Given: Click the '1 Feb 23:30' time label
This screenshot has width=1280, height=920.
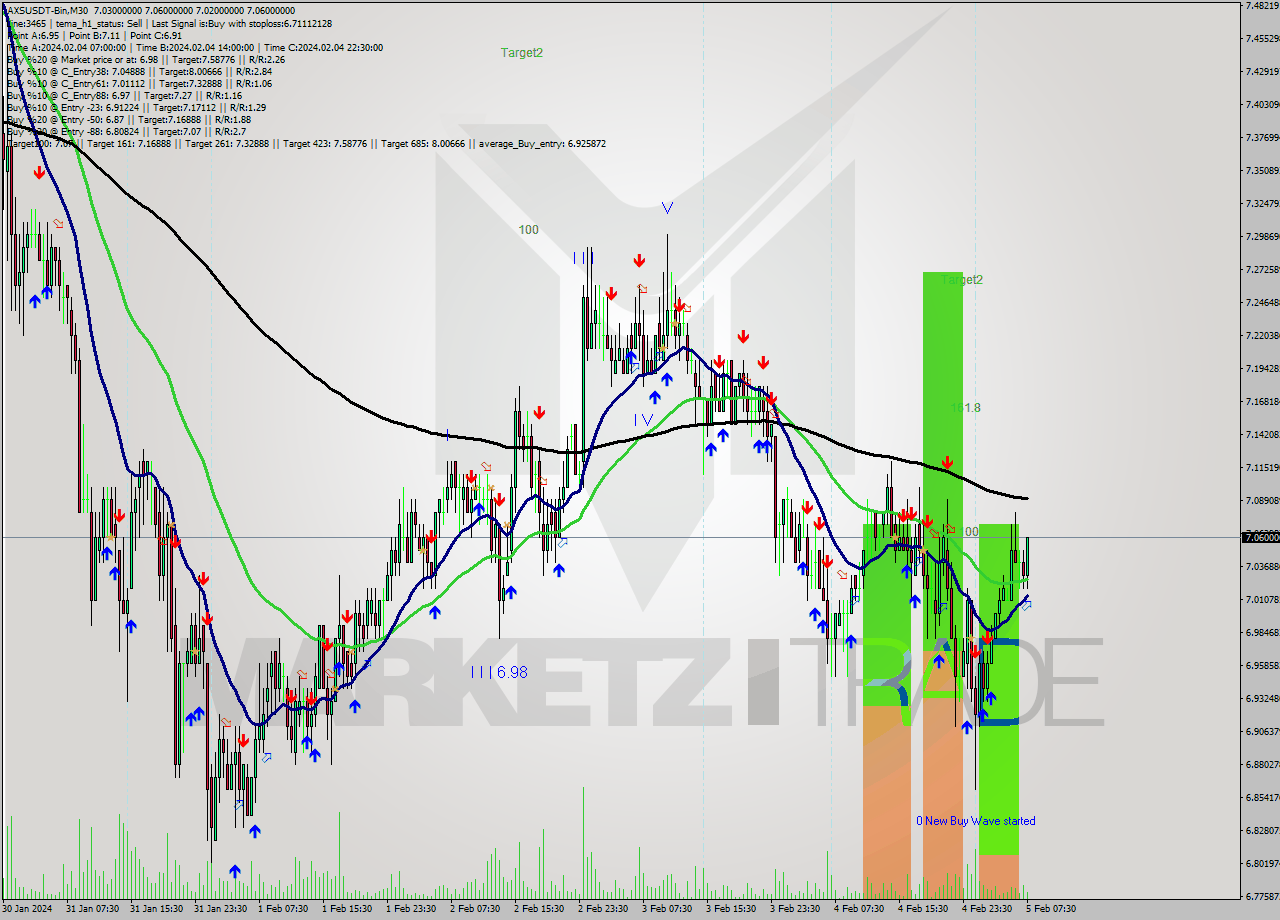Looking at the screenshot, I should click(x=411, y=909).
